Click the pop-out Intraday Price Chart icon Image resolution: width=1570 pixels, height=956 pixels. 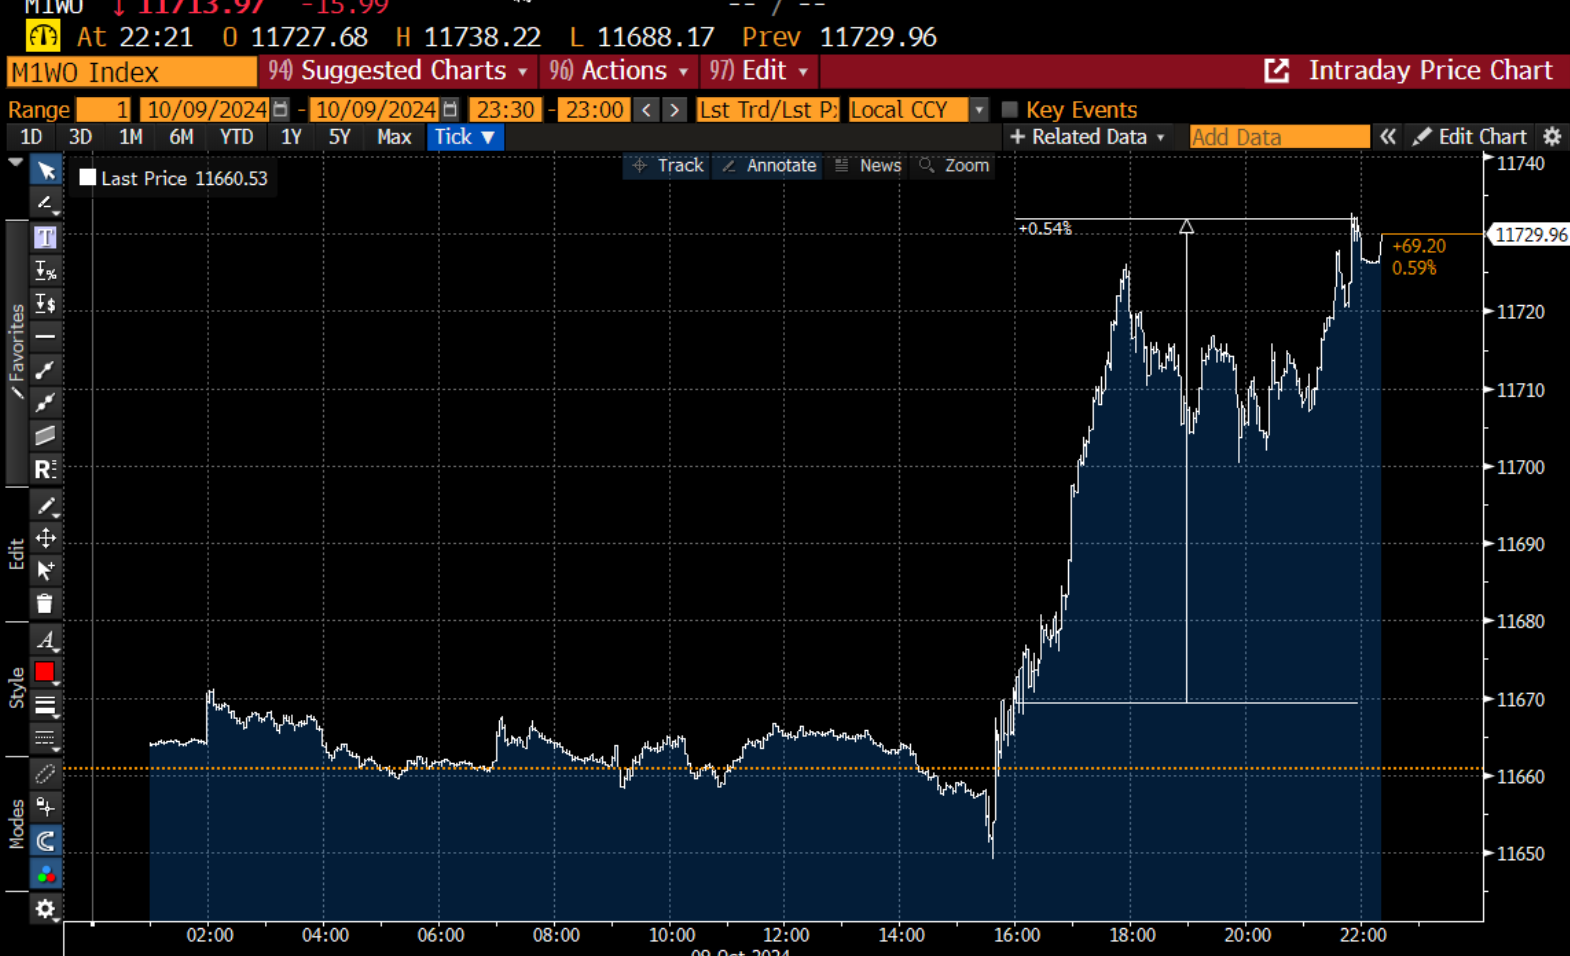(x=1276, y=71)
